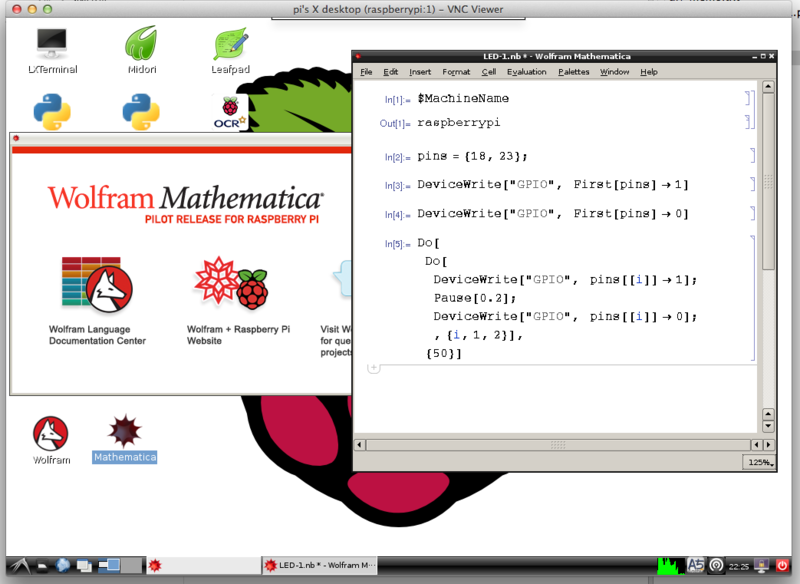Select the cell bracket of Out[1] raspberrypi
The height and width of the screenshot is (584, 800).
(x=749, y=122)
